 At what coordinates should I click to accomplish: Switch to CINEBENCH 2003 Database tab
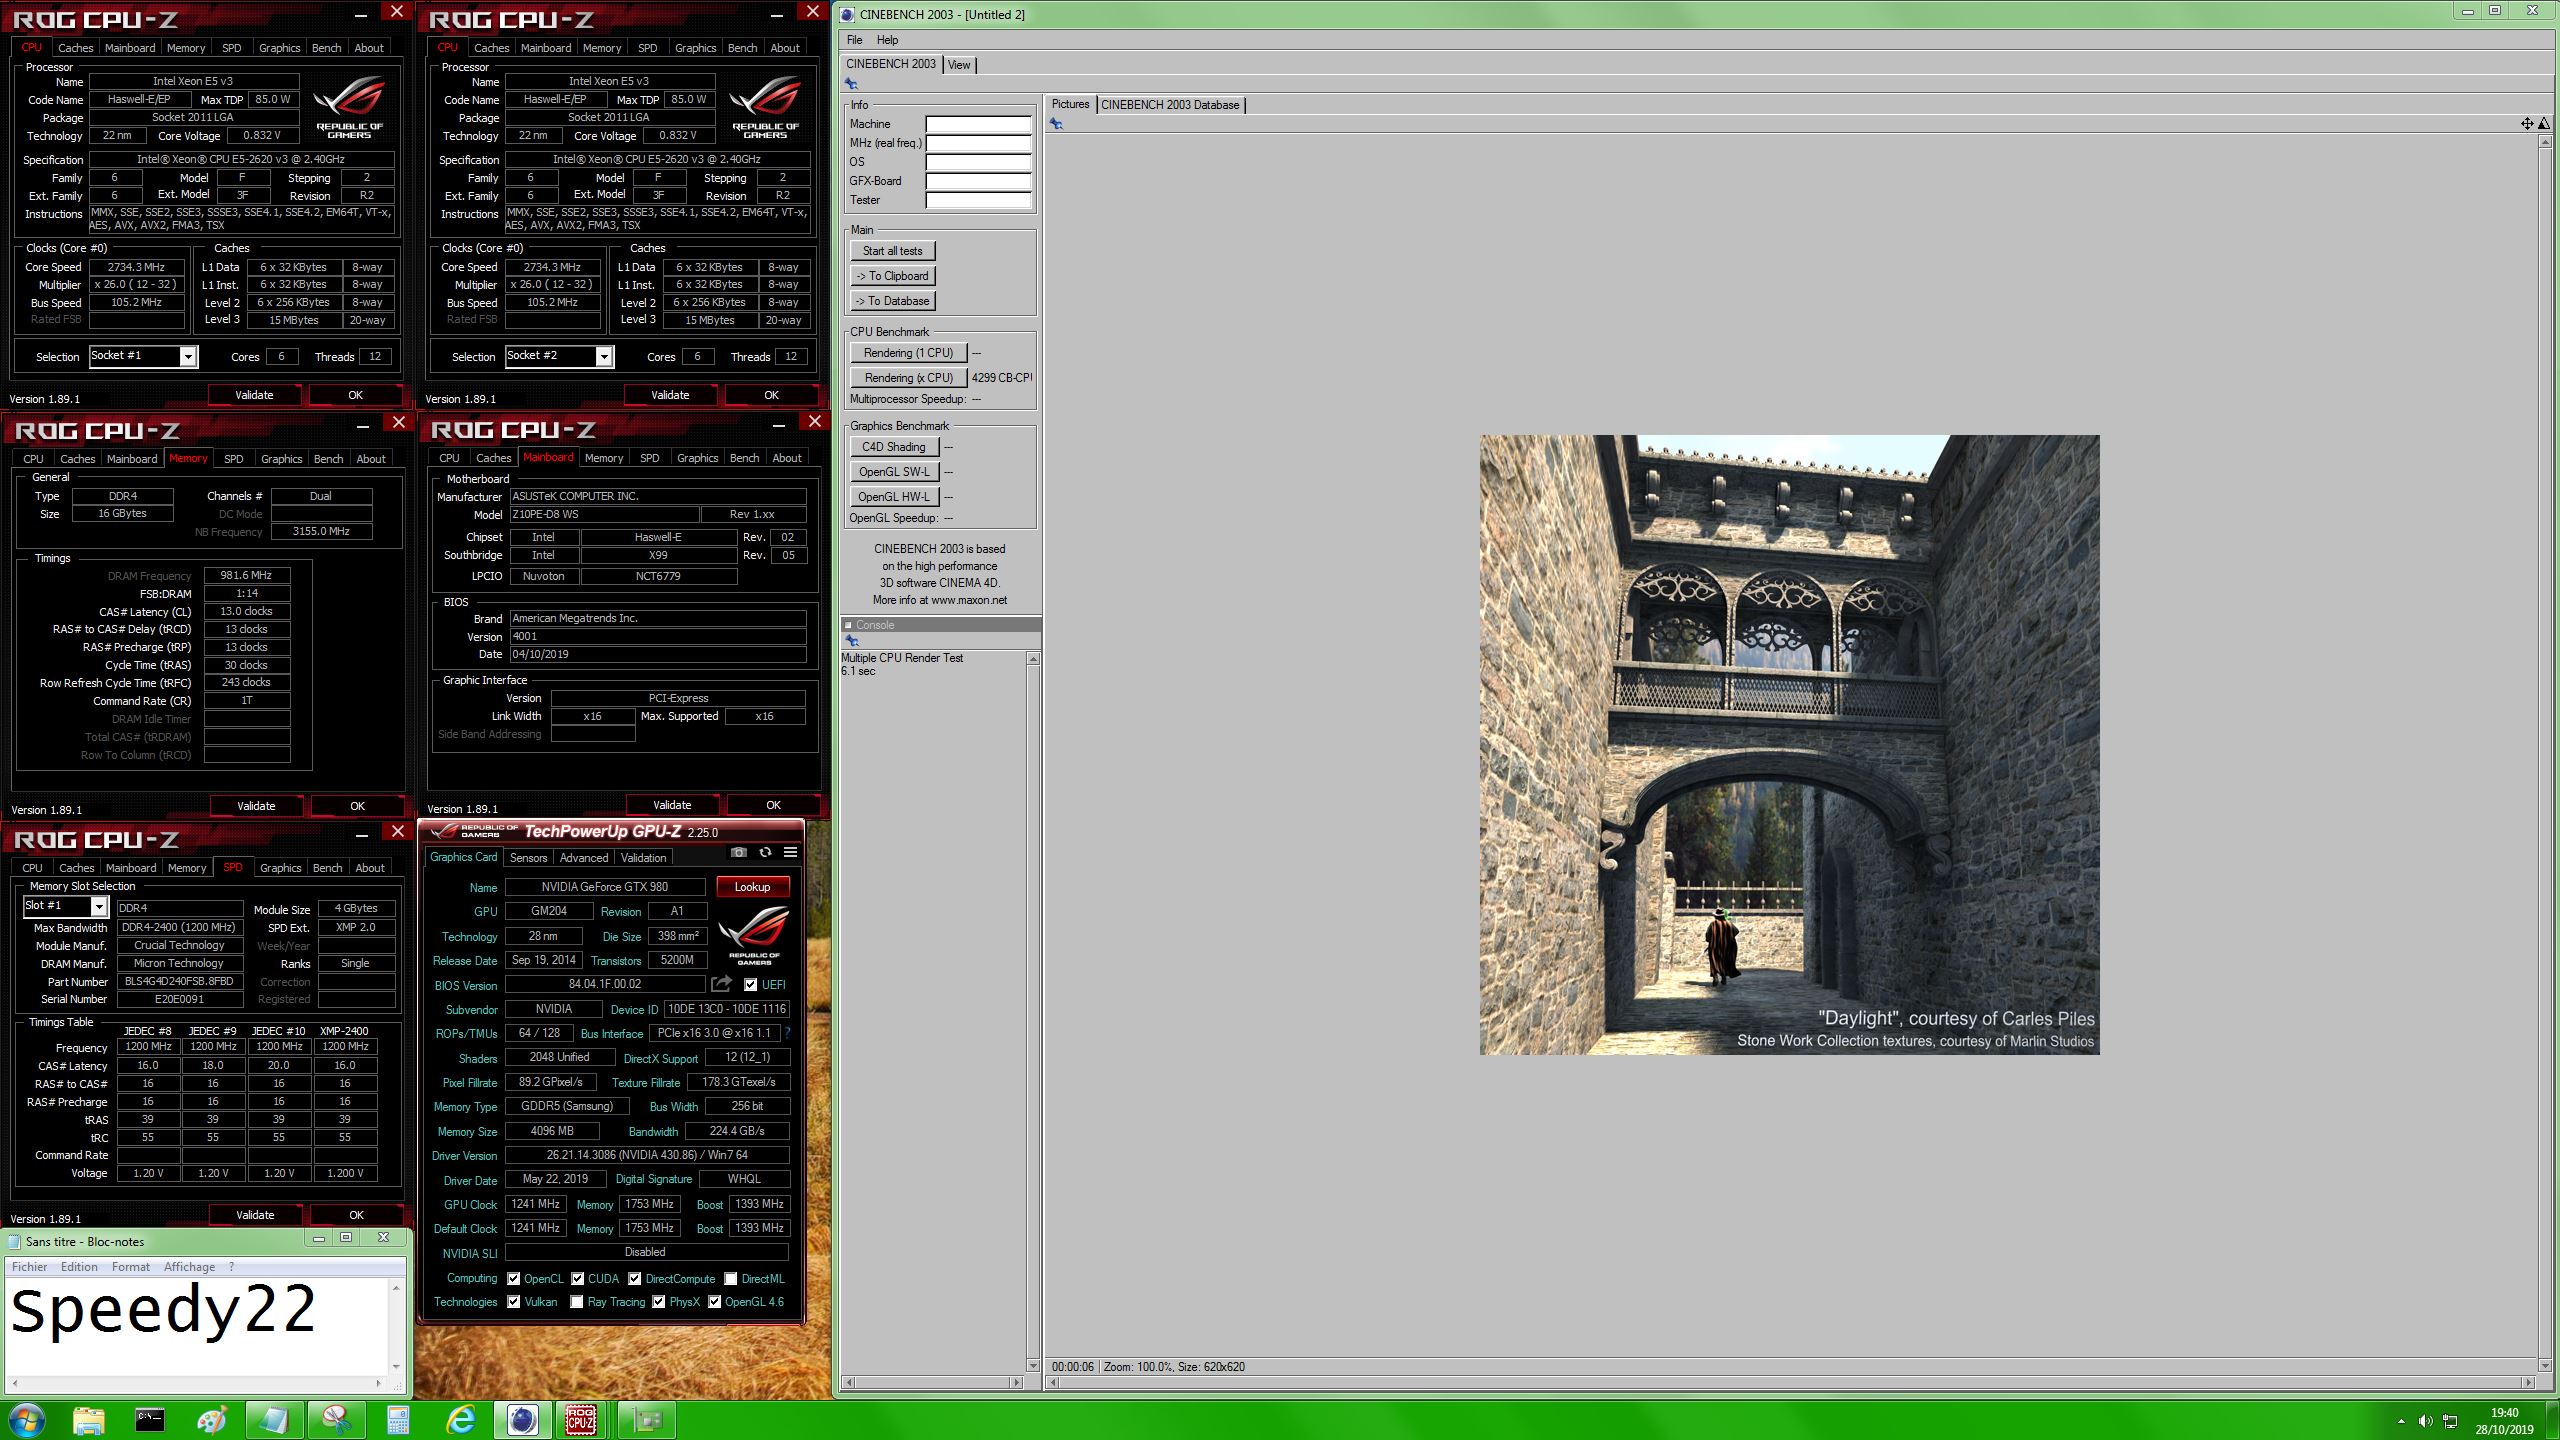(x=1170, y=105)
